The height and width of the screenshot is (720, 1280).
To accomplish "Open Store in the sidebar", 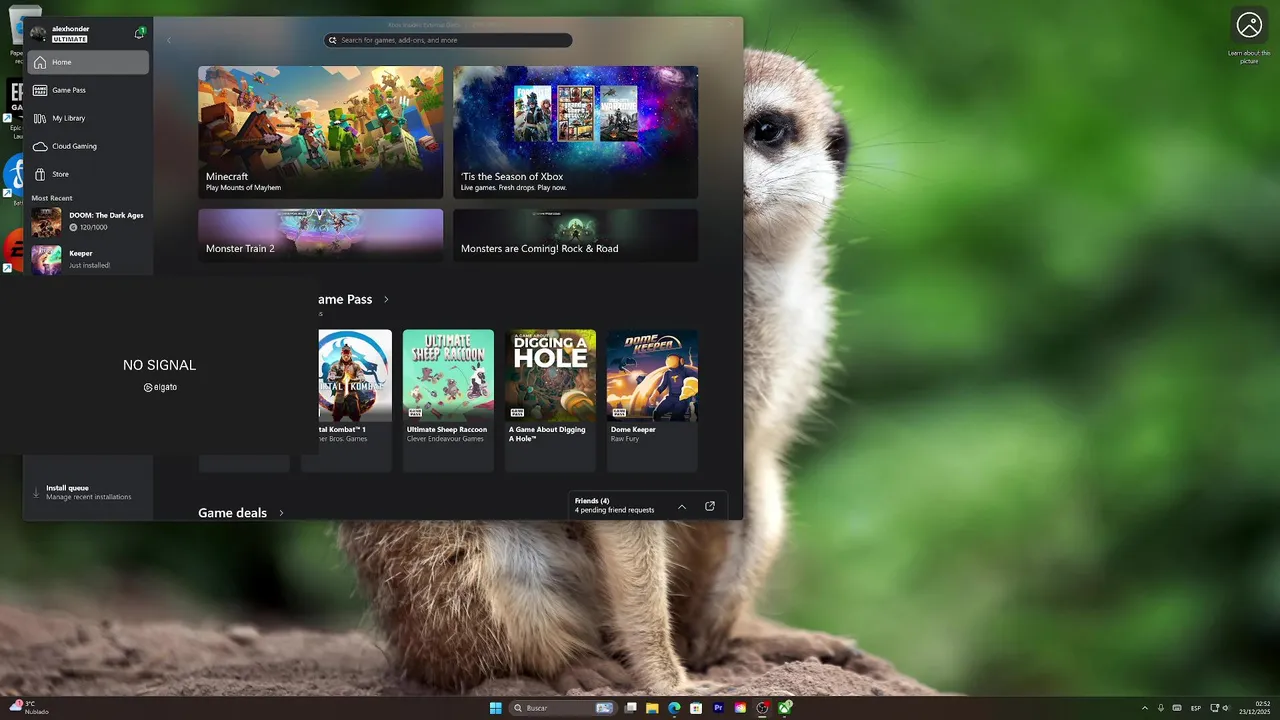I will pos(88,174).
